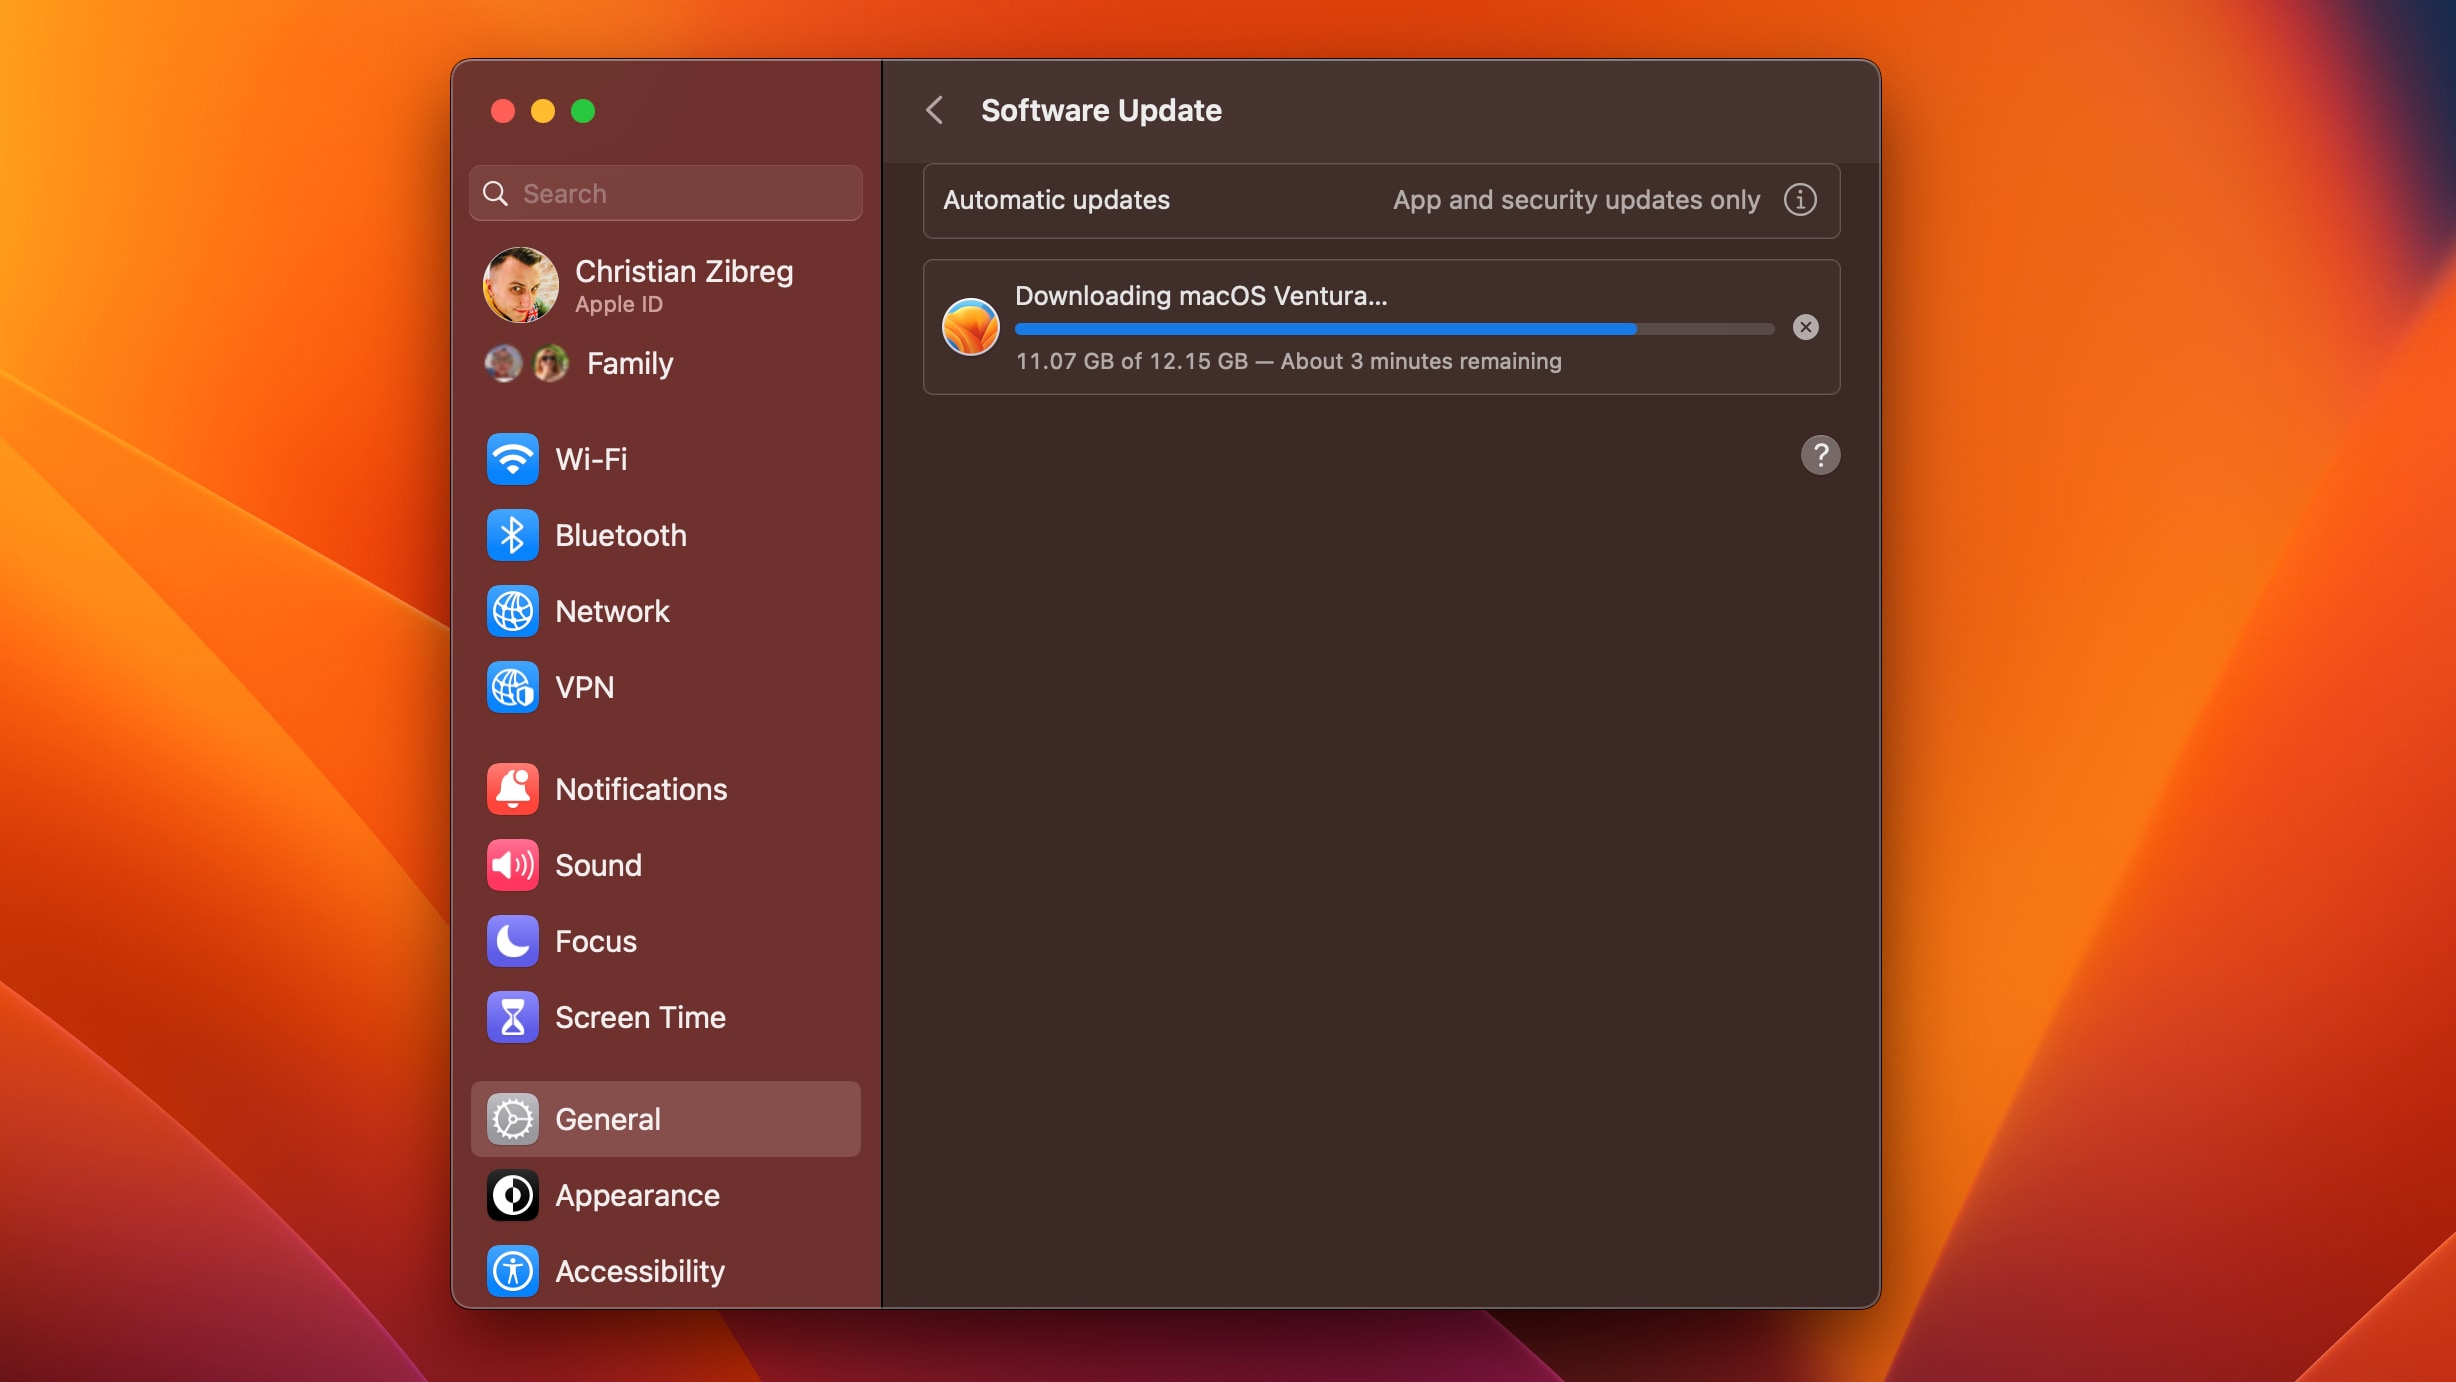Click the green zoom window button

tap(582, 111)
